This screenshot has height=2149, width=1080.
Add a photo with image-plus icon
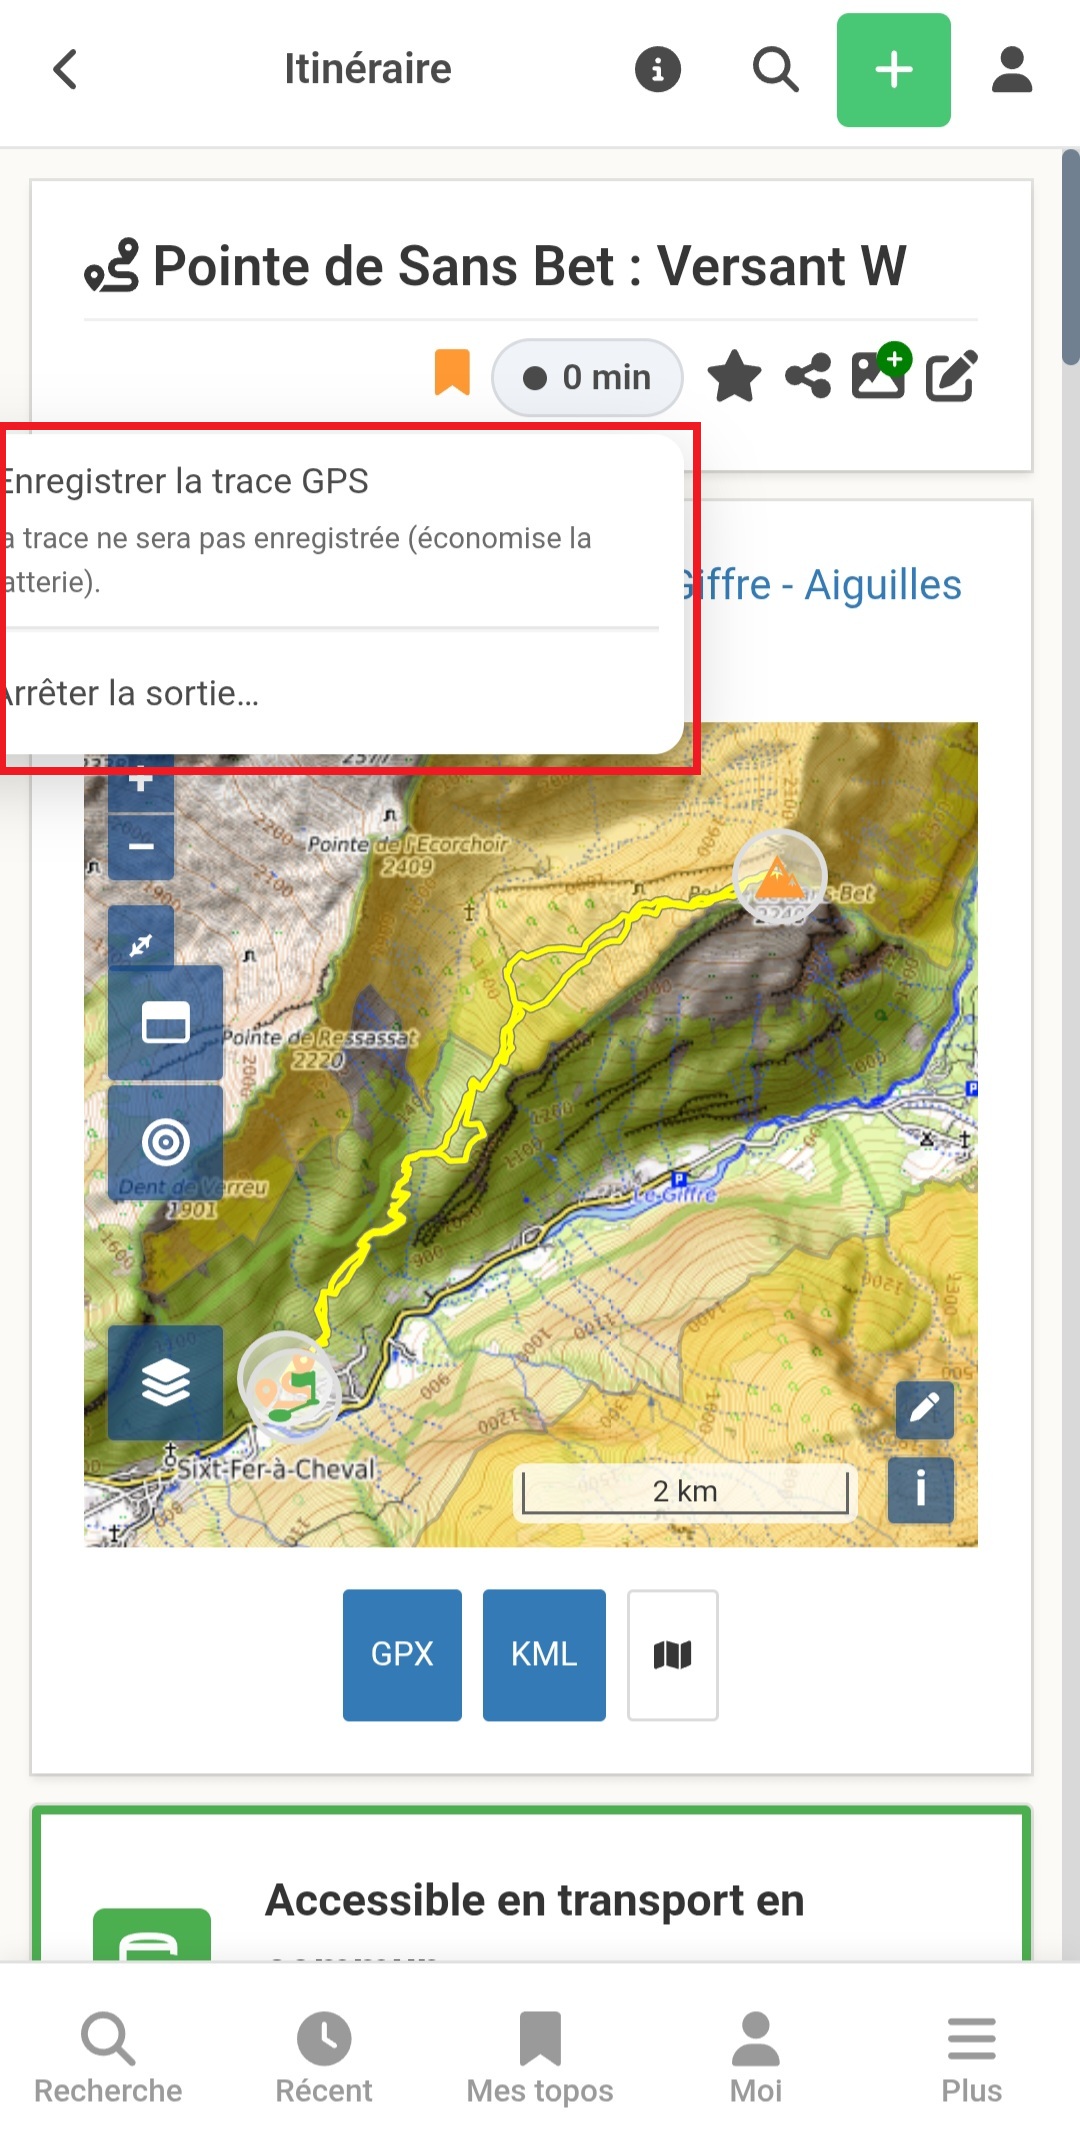[x=881, y=372]
